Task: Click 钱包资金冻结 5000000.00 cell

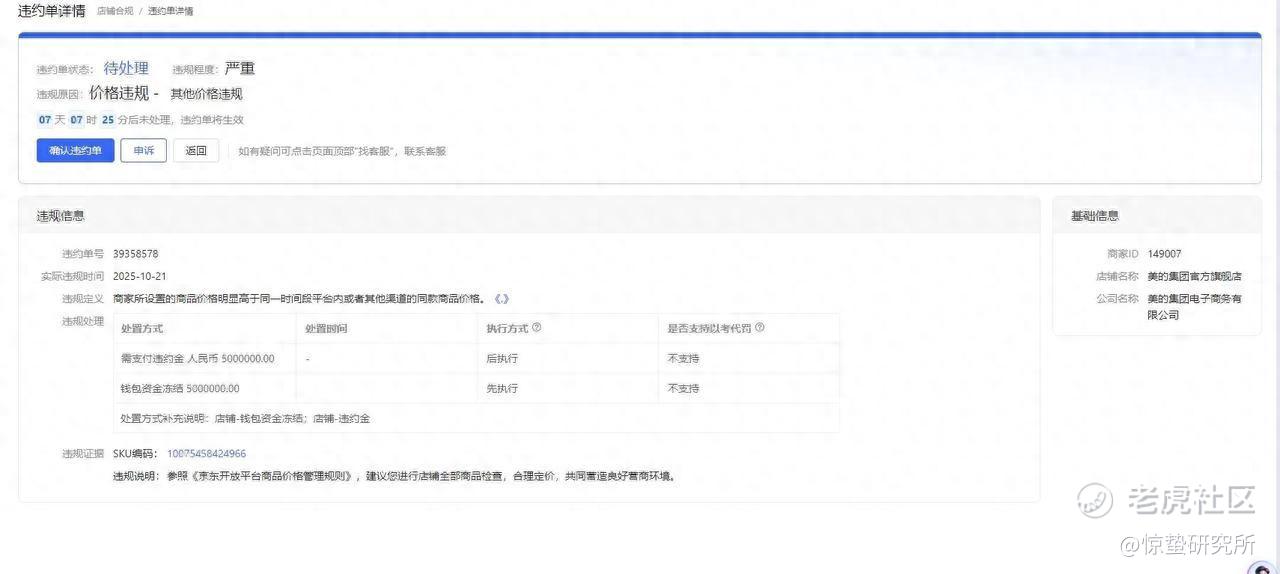Action: (x=205, y=388)
